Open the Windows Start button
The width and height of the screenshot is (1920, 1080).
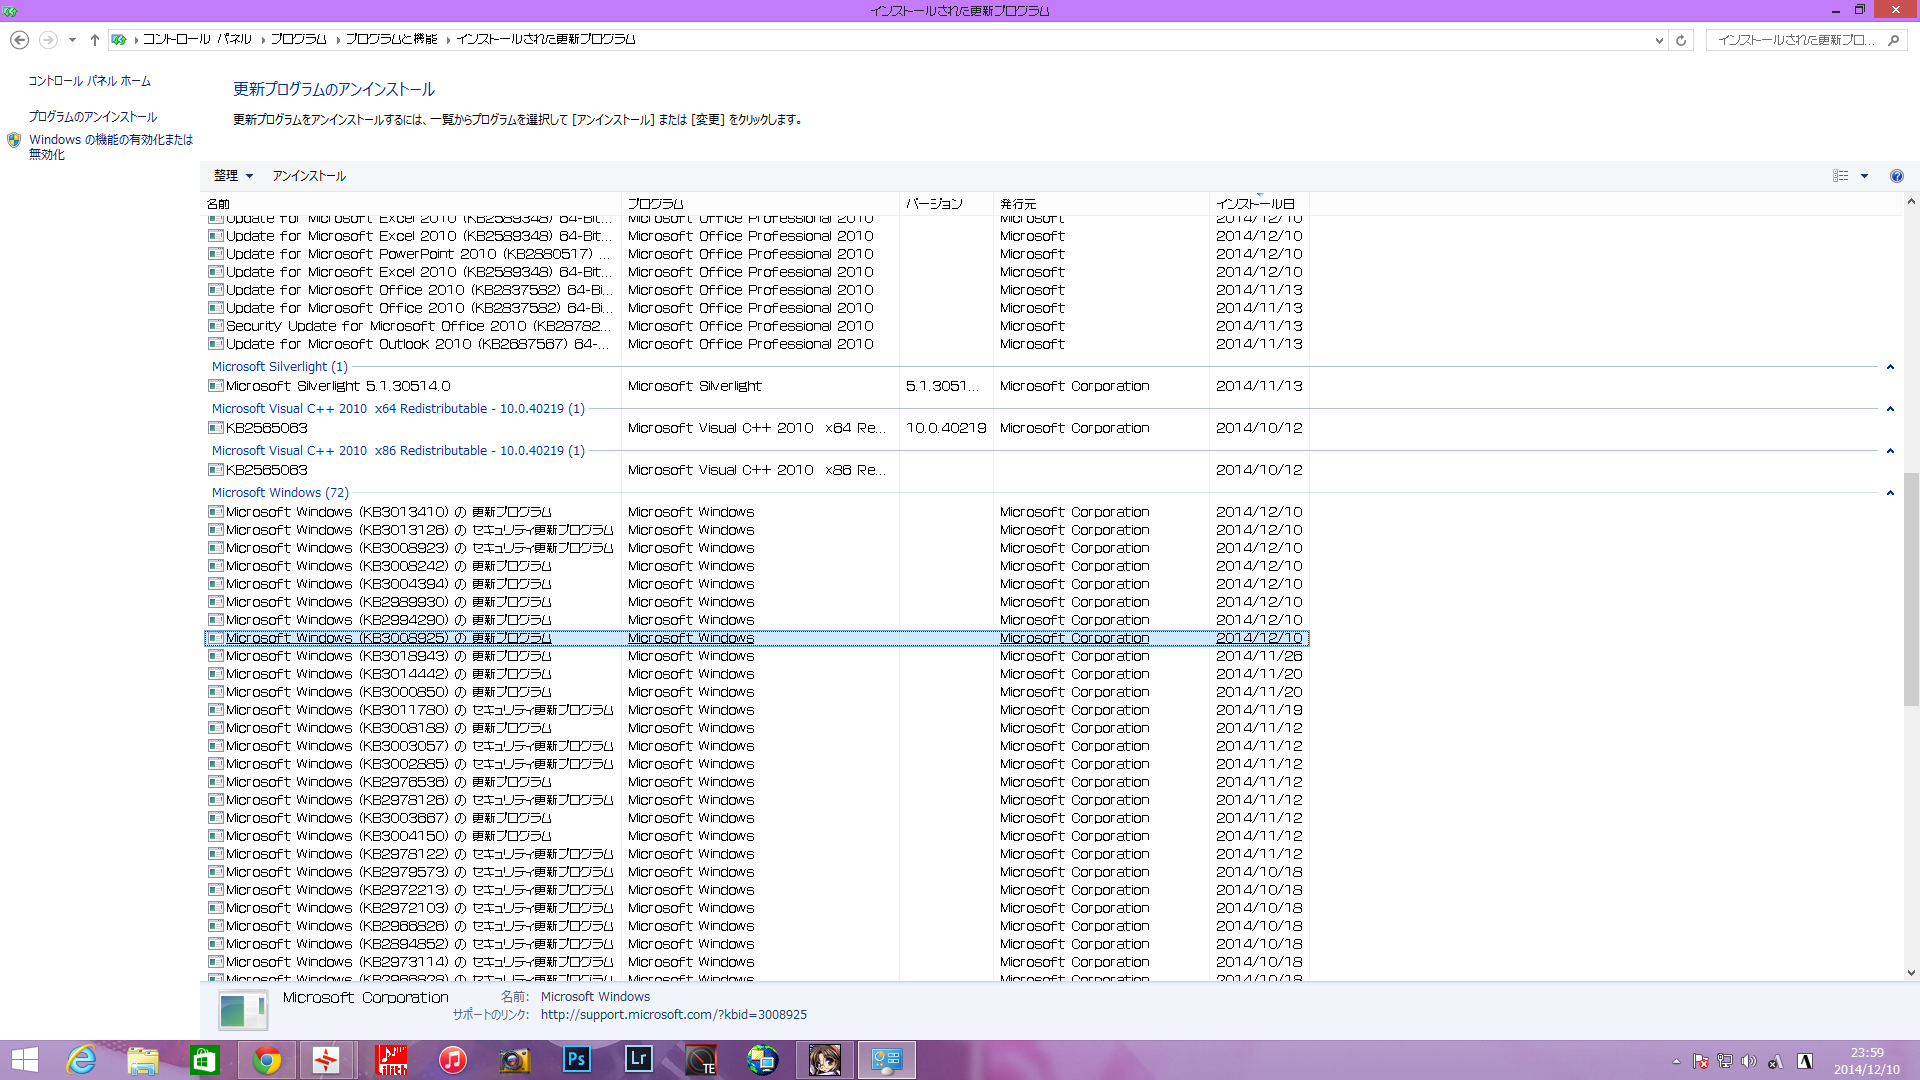point(24,1060)
